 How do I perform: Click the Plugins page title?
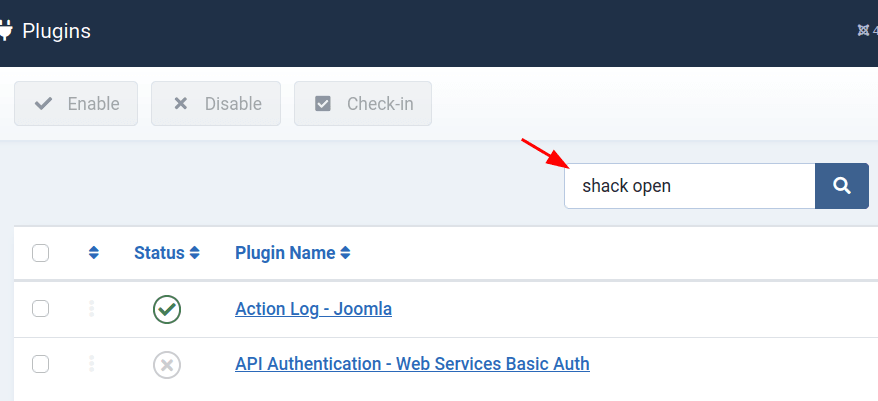tap(57, 31)
